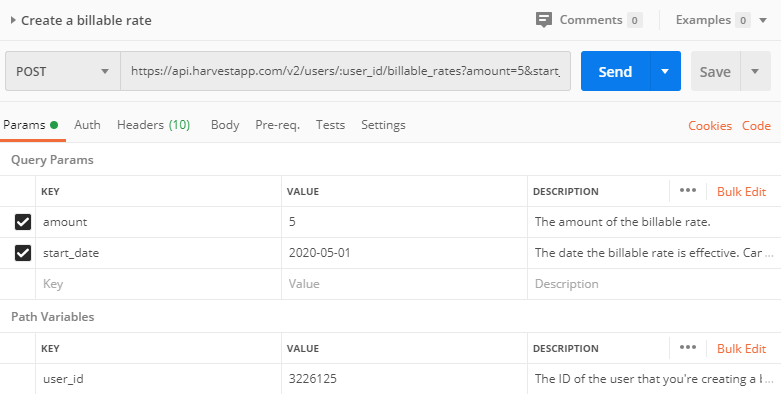Open the Cookies link
784x394 pixels.
click(710, 126)
